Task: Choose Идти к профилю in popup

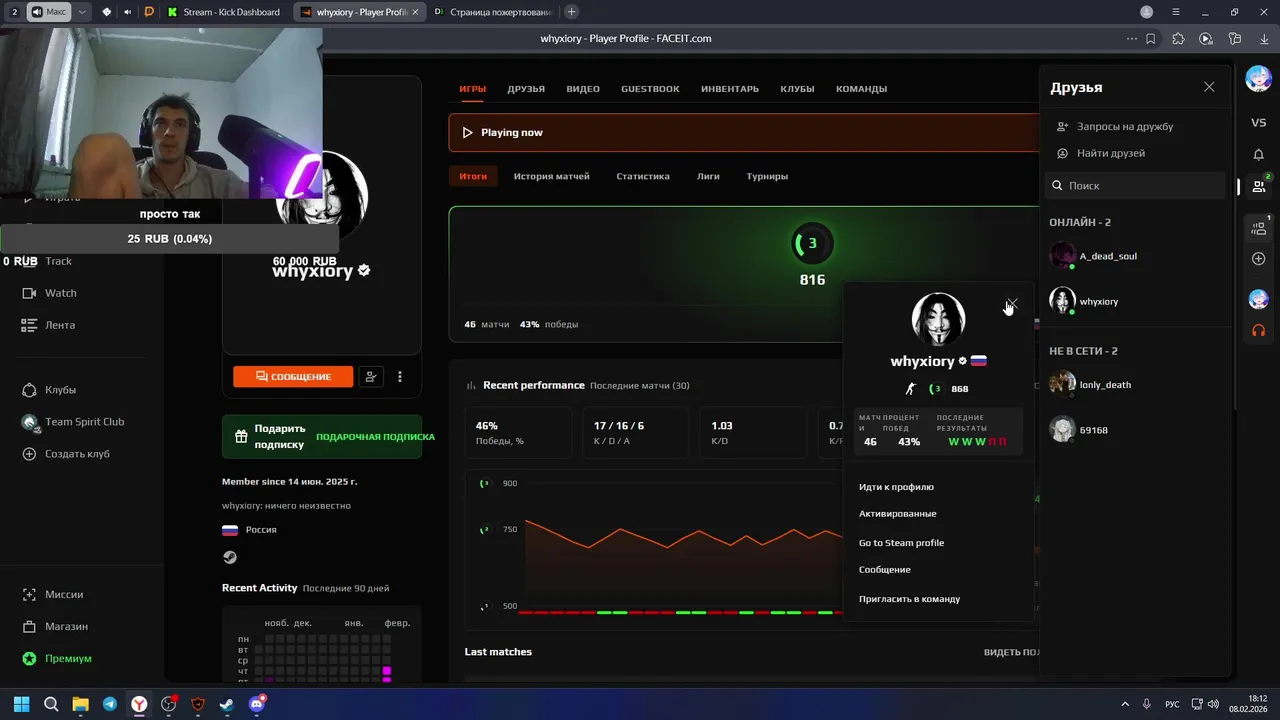Action: pos(896,487)
